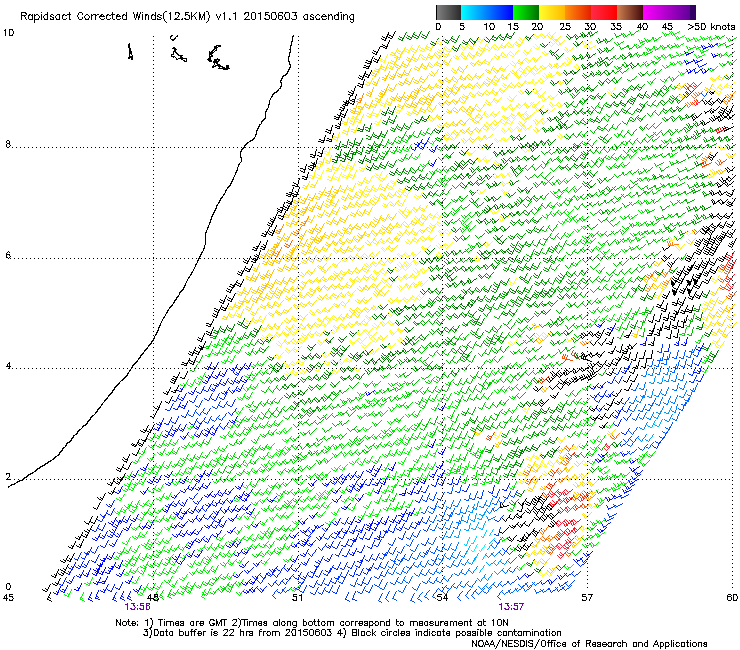Click the cyan-to-blue 5–15 knots legend swatch
This screenshot has height=650, width=740.
point(487,12)
